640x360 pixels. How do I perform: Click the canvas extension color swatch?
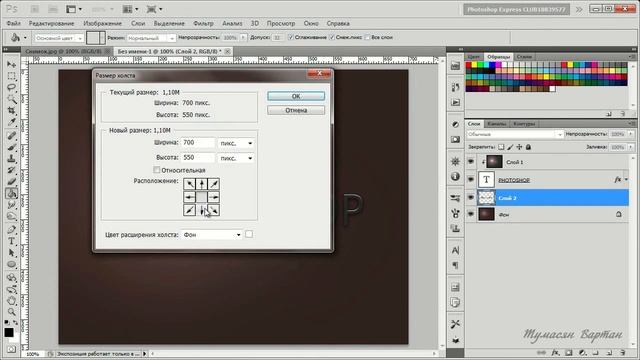[x=249, y=234]
